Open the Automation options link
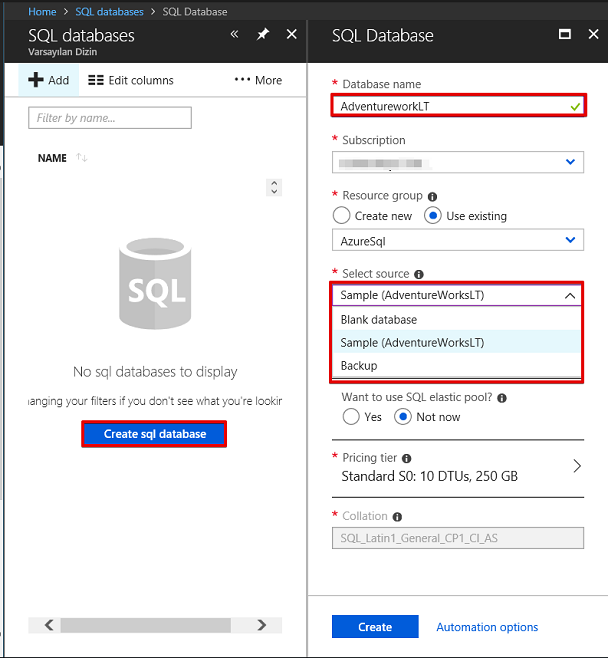This screenshot has width=608, height=658. click(x=487, y=627)
